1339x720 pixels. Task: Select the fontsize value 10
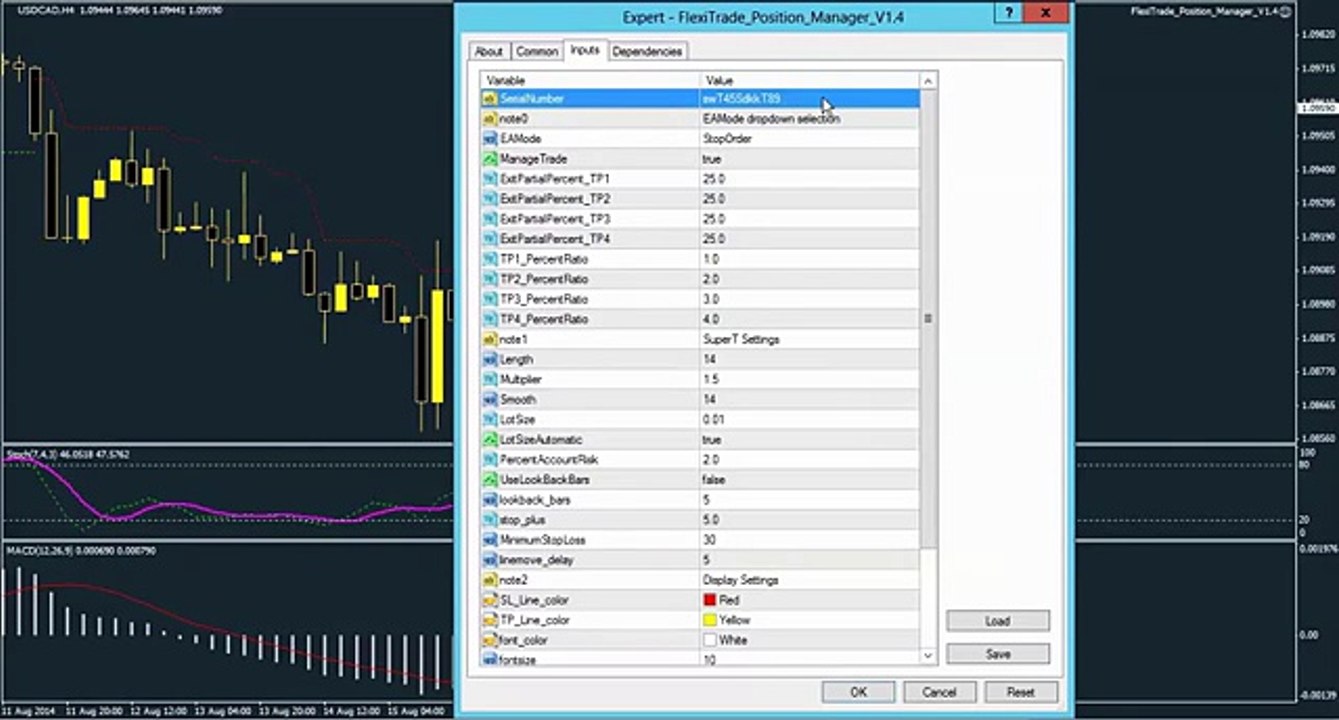709,660
